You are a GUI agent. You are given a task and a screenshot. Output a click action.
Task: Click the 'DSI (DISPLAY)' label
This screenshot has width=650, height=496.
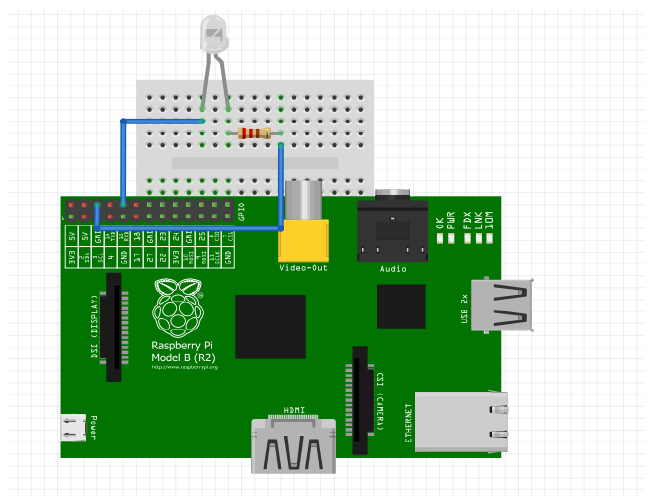[x=95, y=327]
